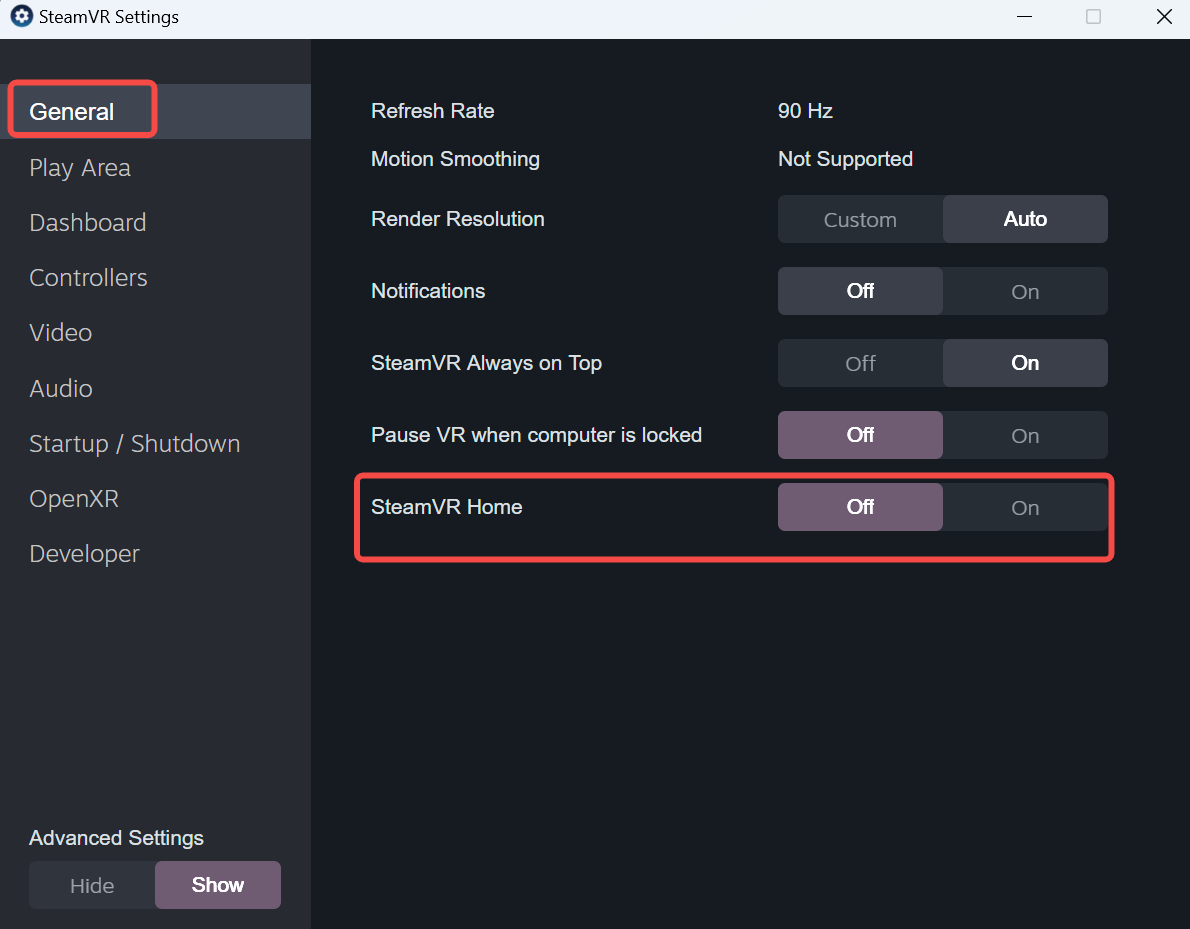Click the Pause VR when computer is locked label
Image resolution: width=1190 pixels, height=929 pixels.
coord(537,435)
